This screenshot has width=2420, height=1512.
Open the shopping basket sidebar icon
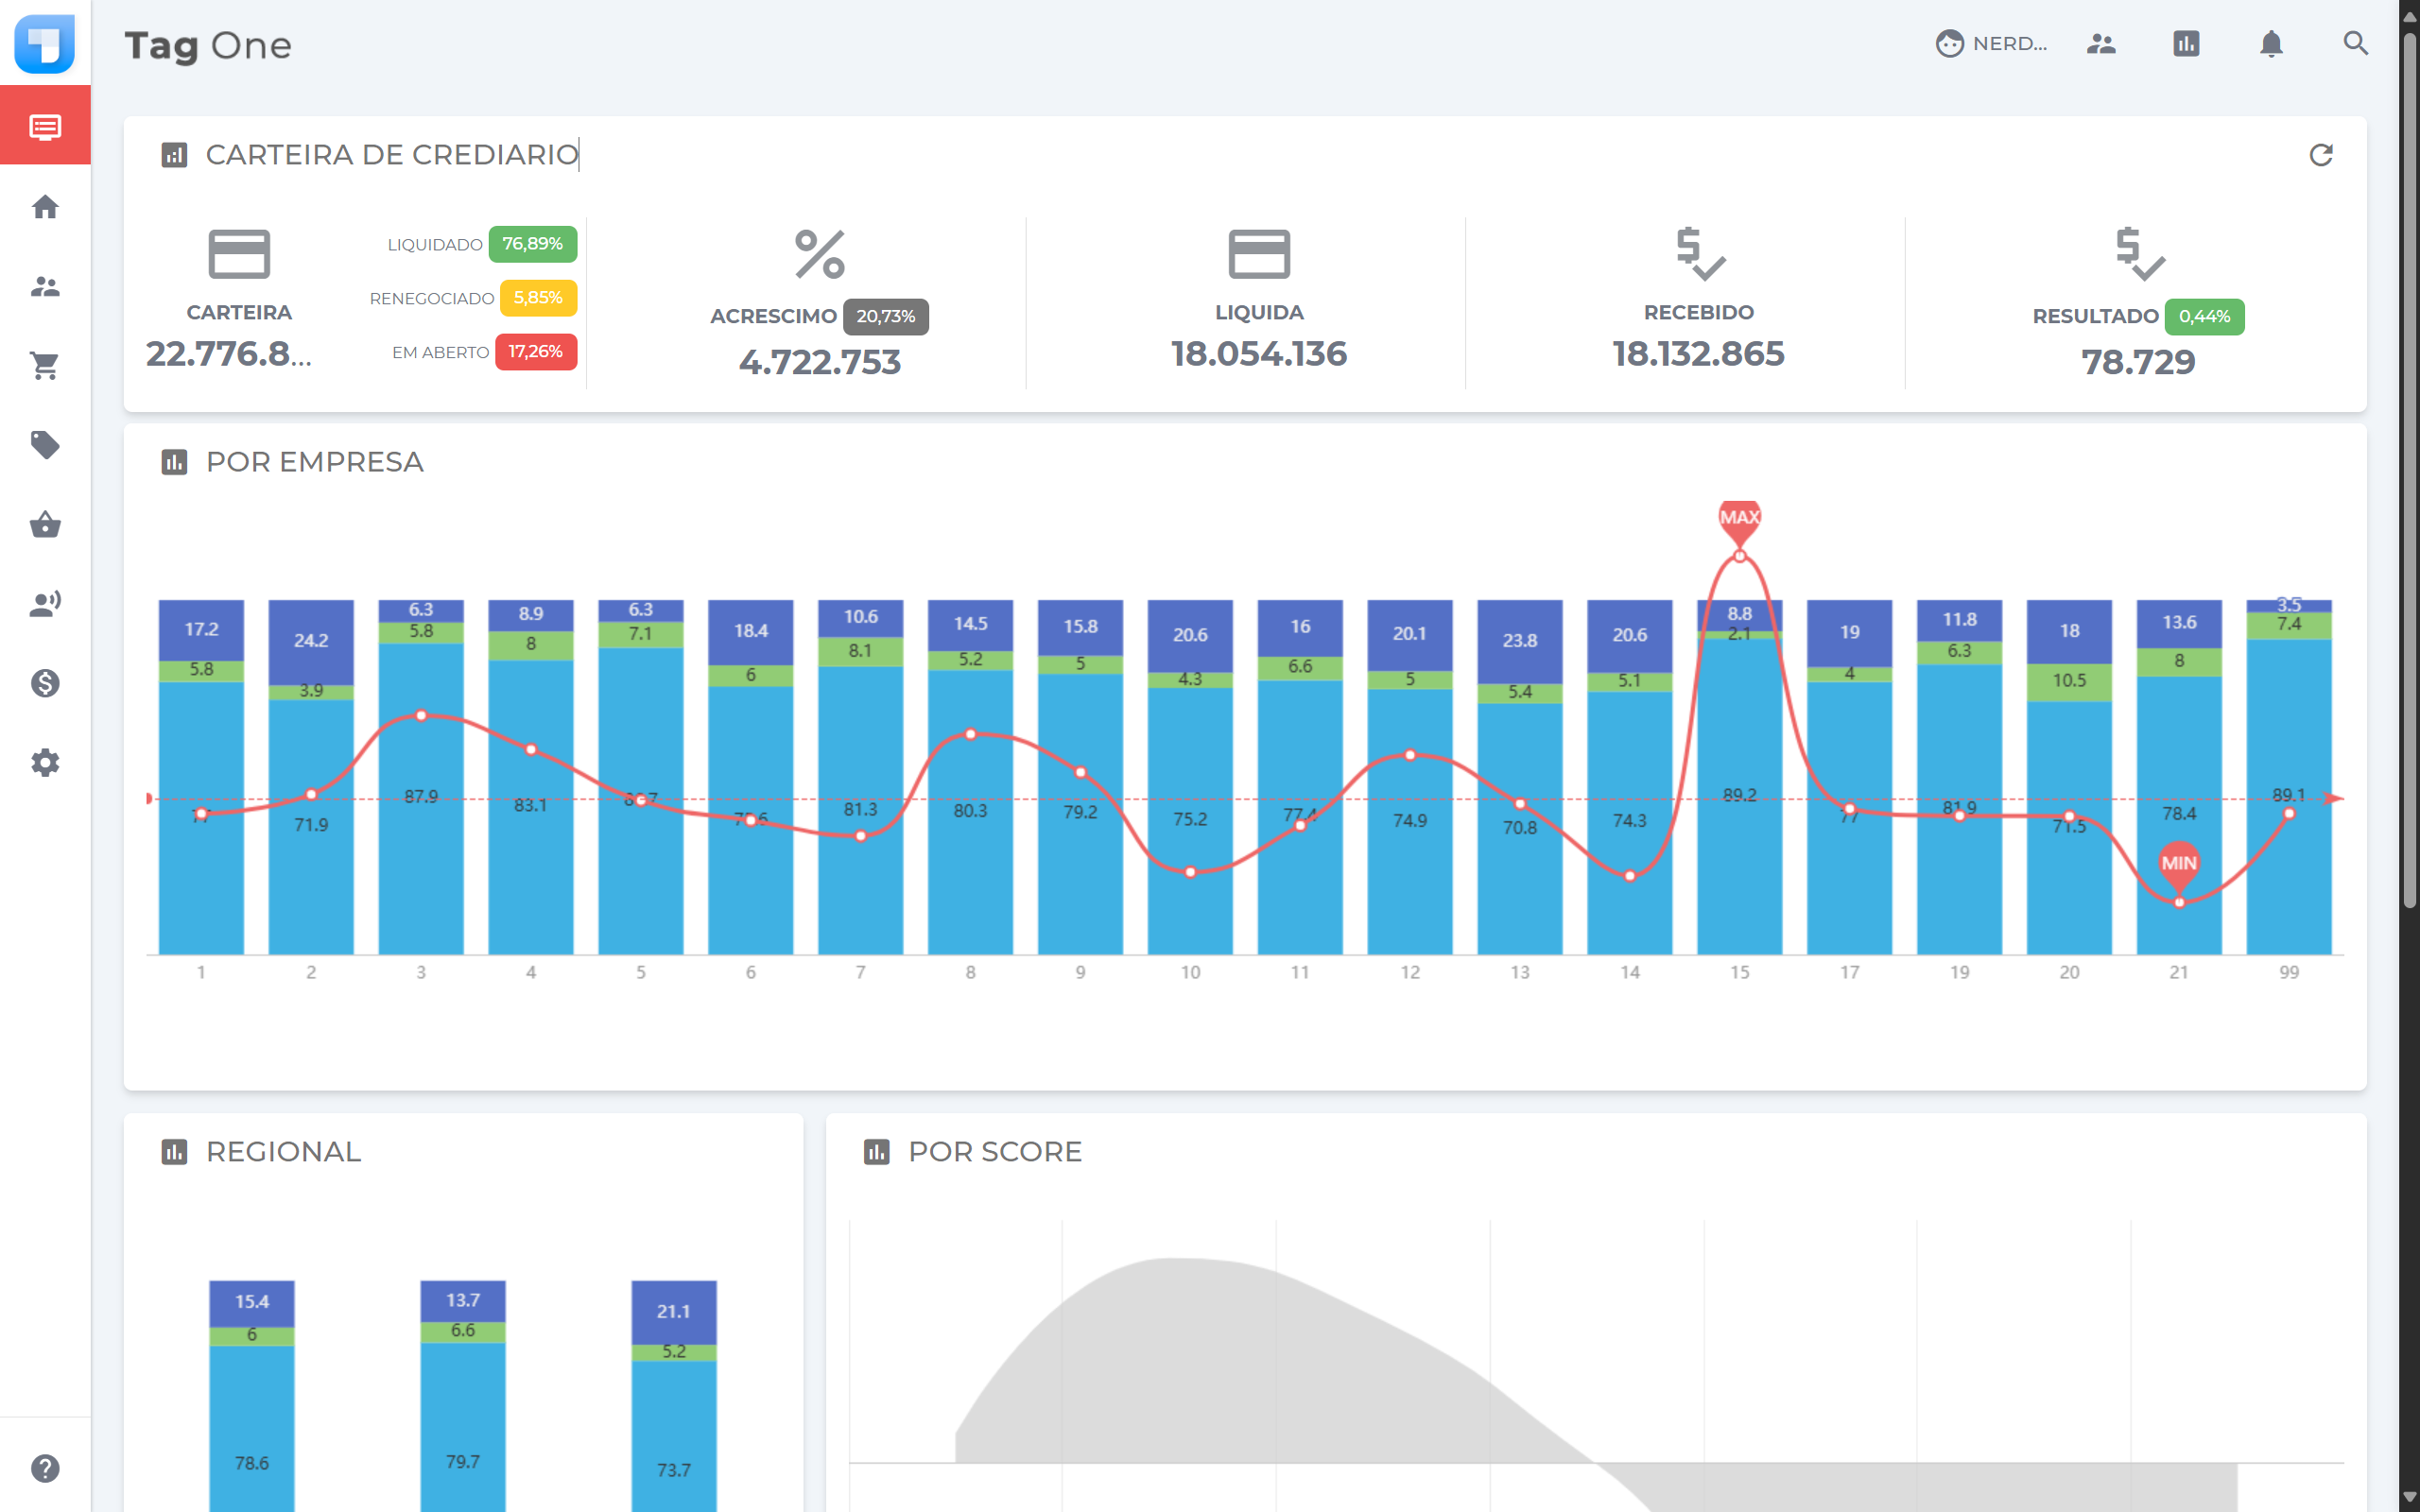[45, 524]
